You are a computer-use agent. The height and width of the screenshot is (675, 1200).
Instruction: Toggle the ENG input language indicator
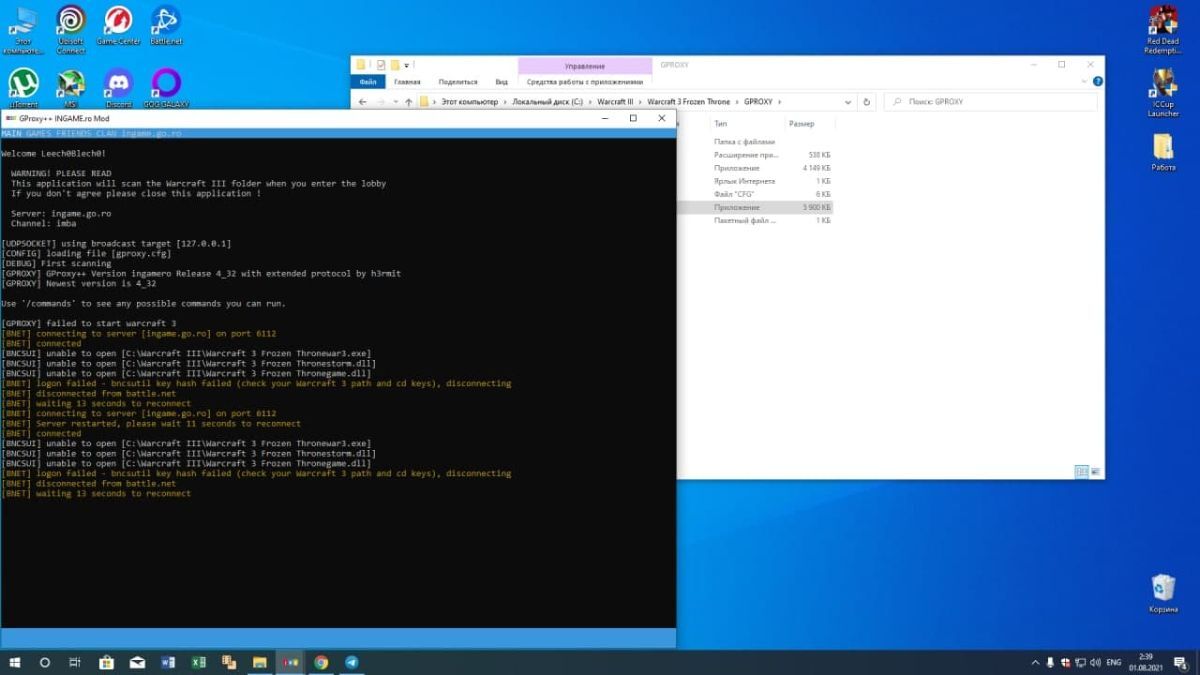[x=1112, y=662]
